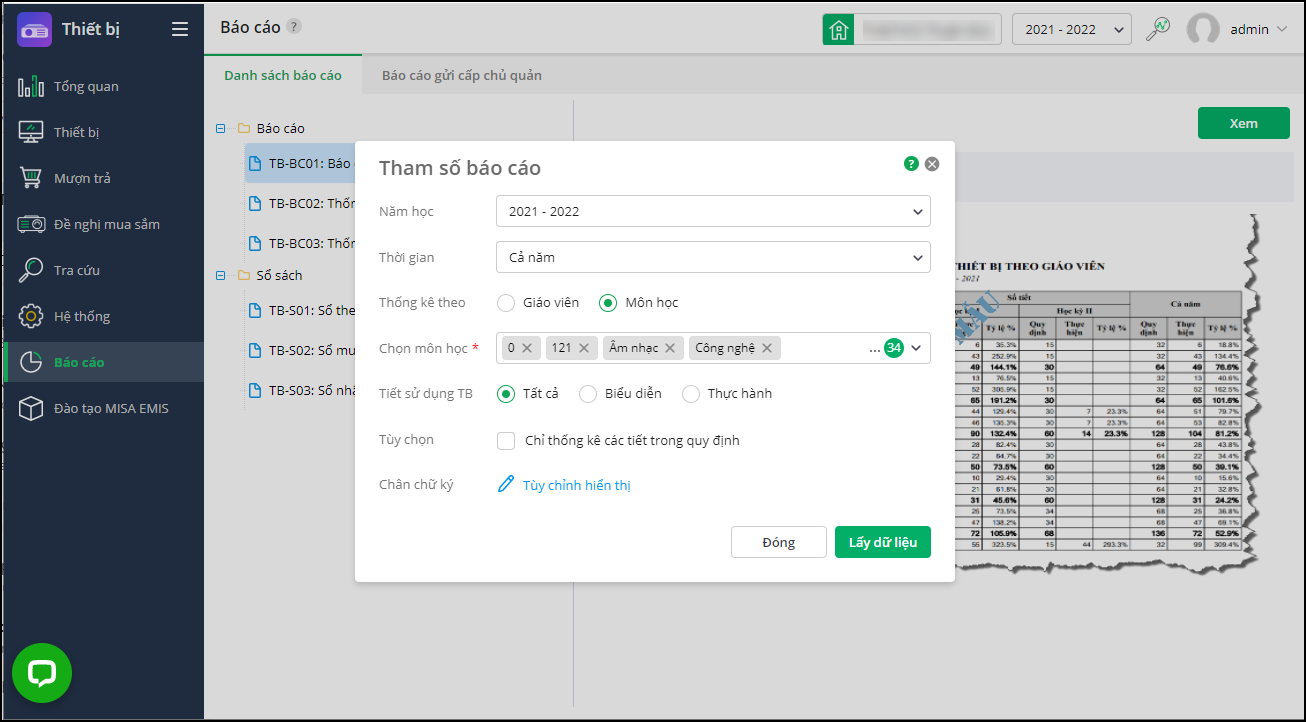
Task: Tick Chỉ thống kê các tiết trong quy định
Action: click(506, 440)
